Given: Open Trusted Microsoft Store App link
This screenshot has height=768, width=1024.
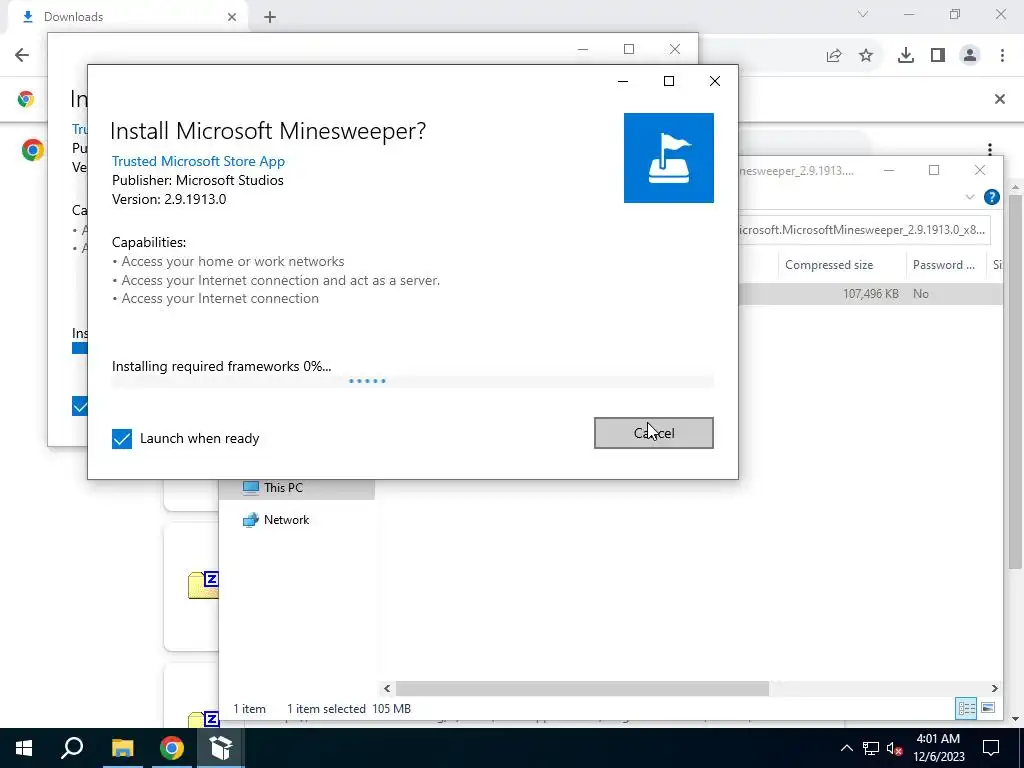Looking at the screenshot, I should pyautogui.click(x=198, y=161).
